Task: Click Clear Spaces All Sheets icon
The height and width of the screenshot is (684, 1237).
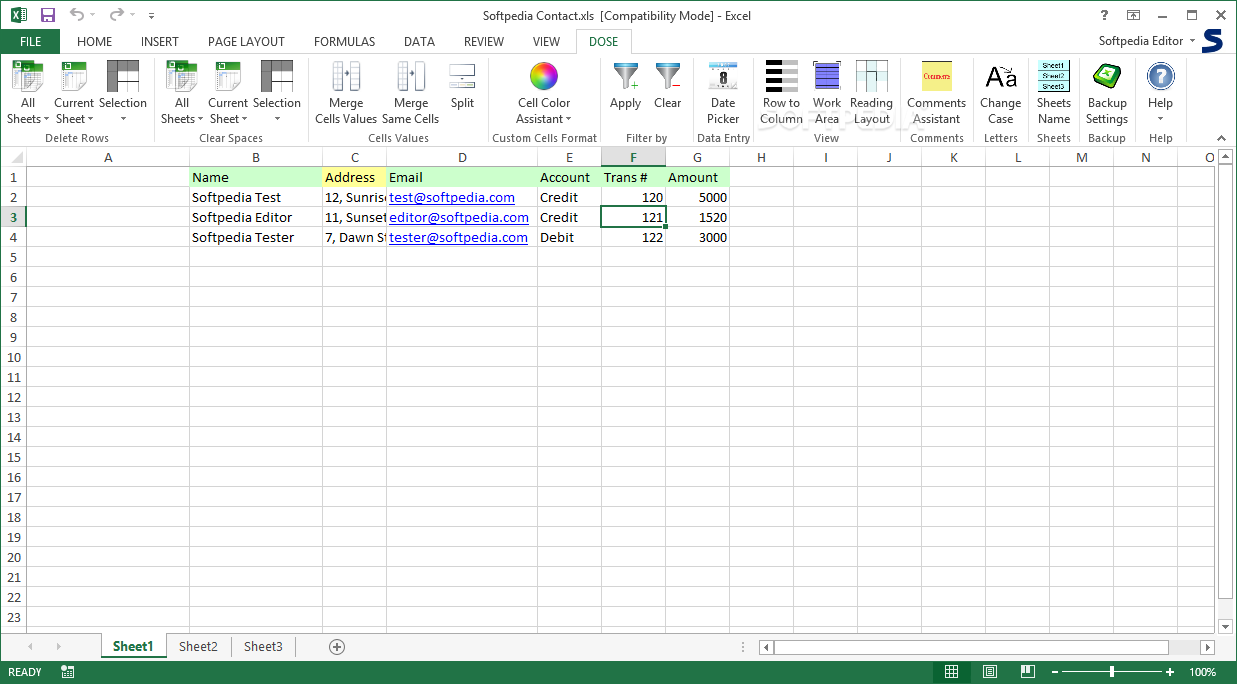Action: tap(182, 77)
